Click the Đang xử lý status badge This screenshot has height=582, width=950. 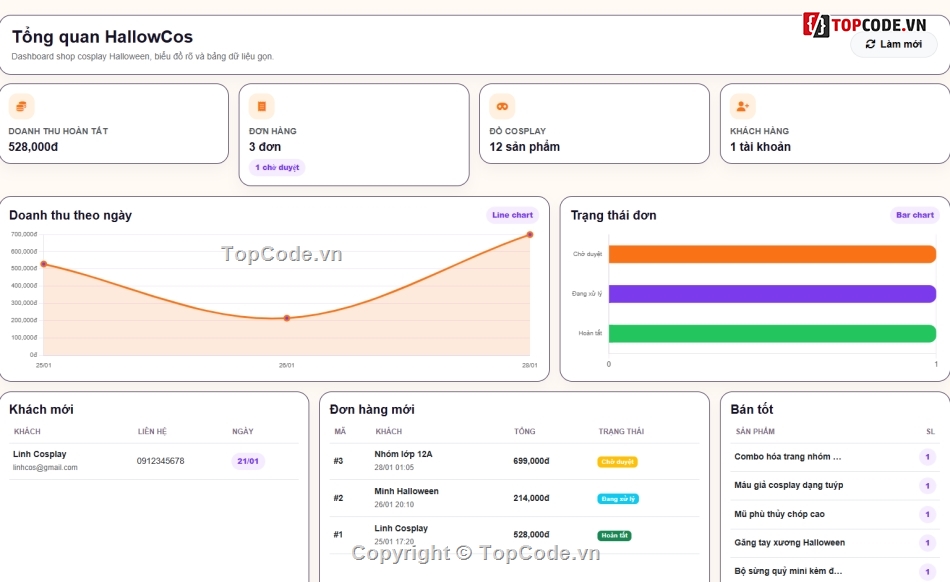[618, 499]
